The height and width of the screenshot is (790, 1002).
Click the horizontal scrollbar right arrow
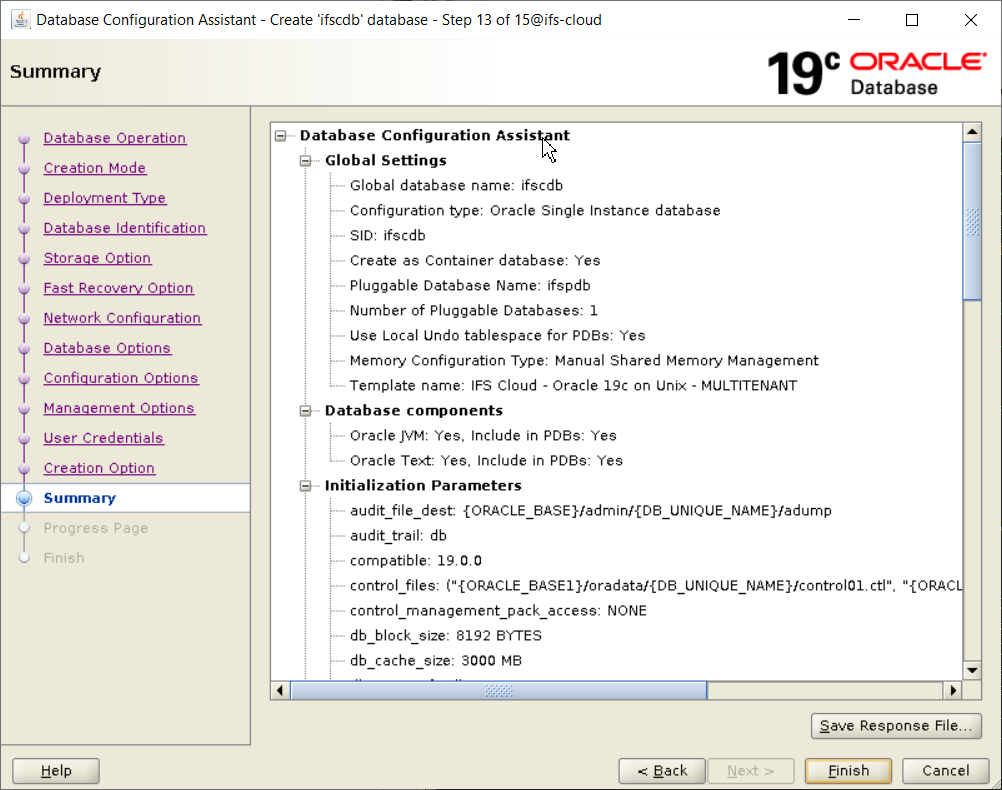(953, 690)
